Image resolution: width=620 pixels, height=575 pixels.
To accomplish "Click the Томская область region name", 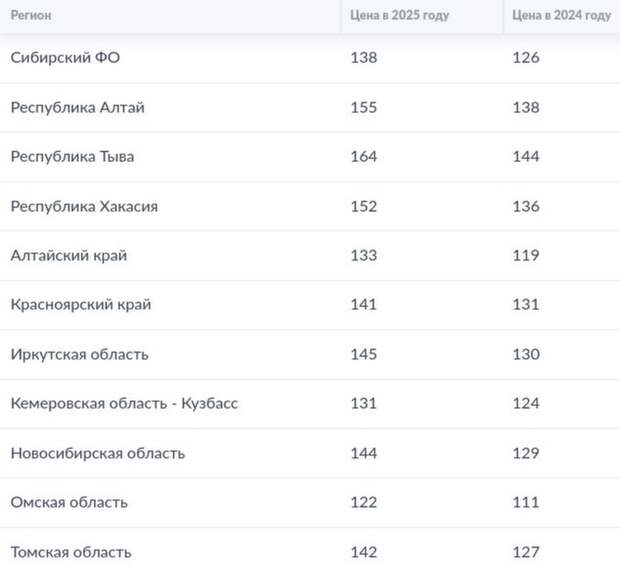I will point(71,552).
